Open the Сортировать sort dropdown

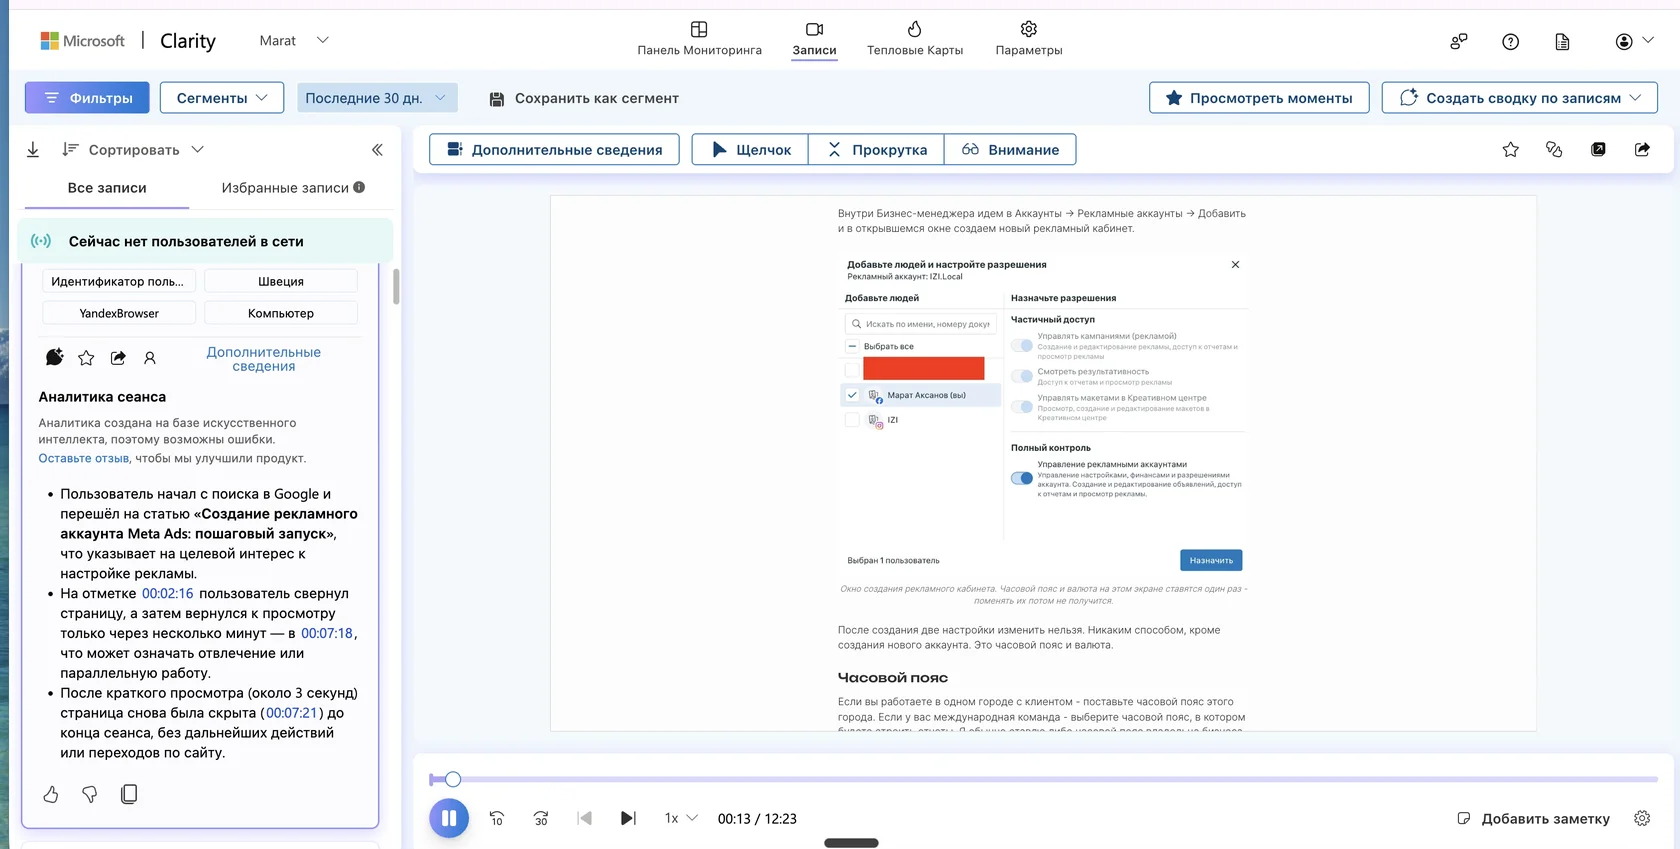pyautogui.click(x=133, y=150)
